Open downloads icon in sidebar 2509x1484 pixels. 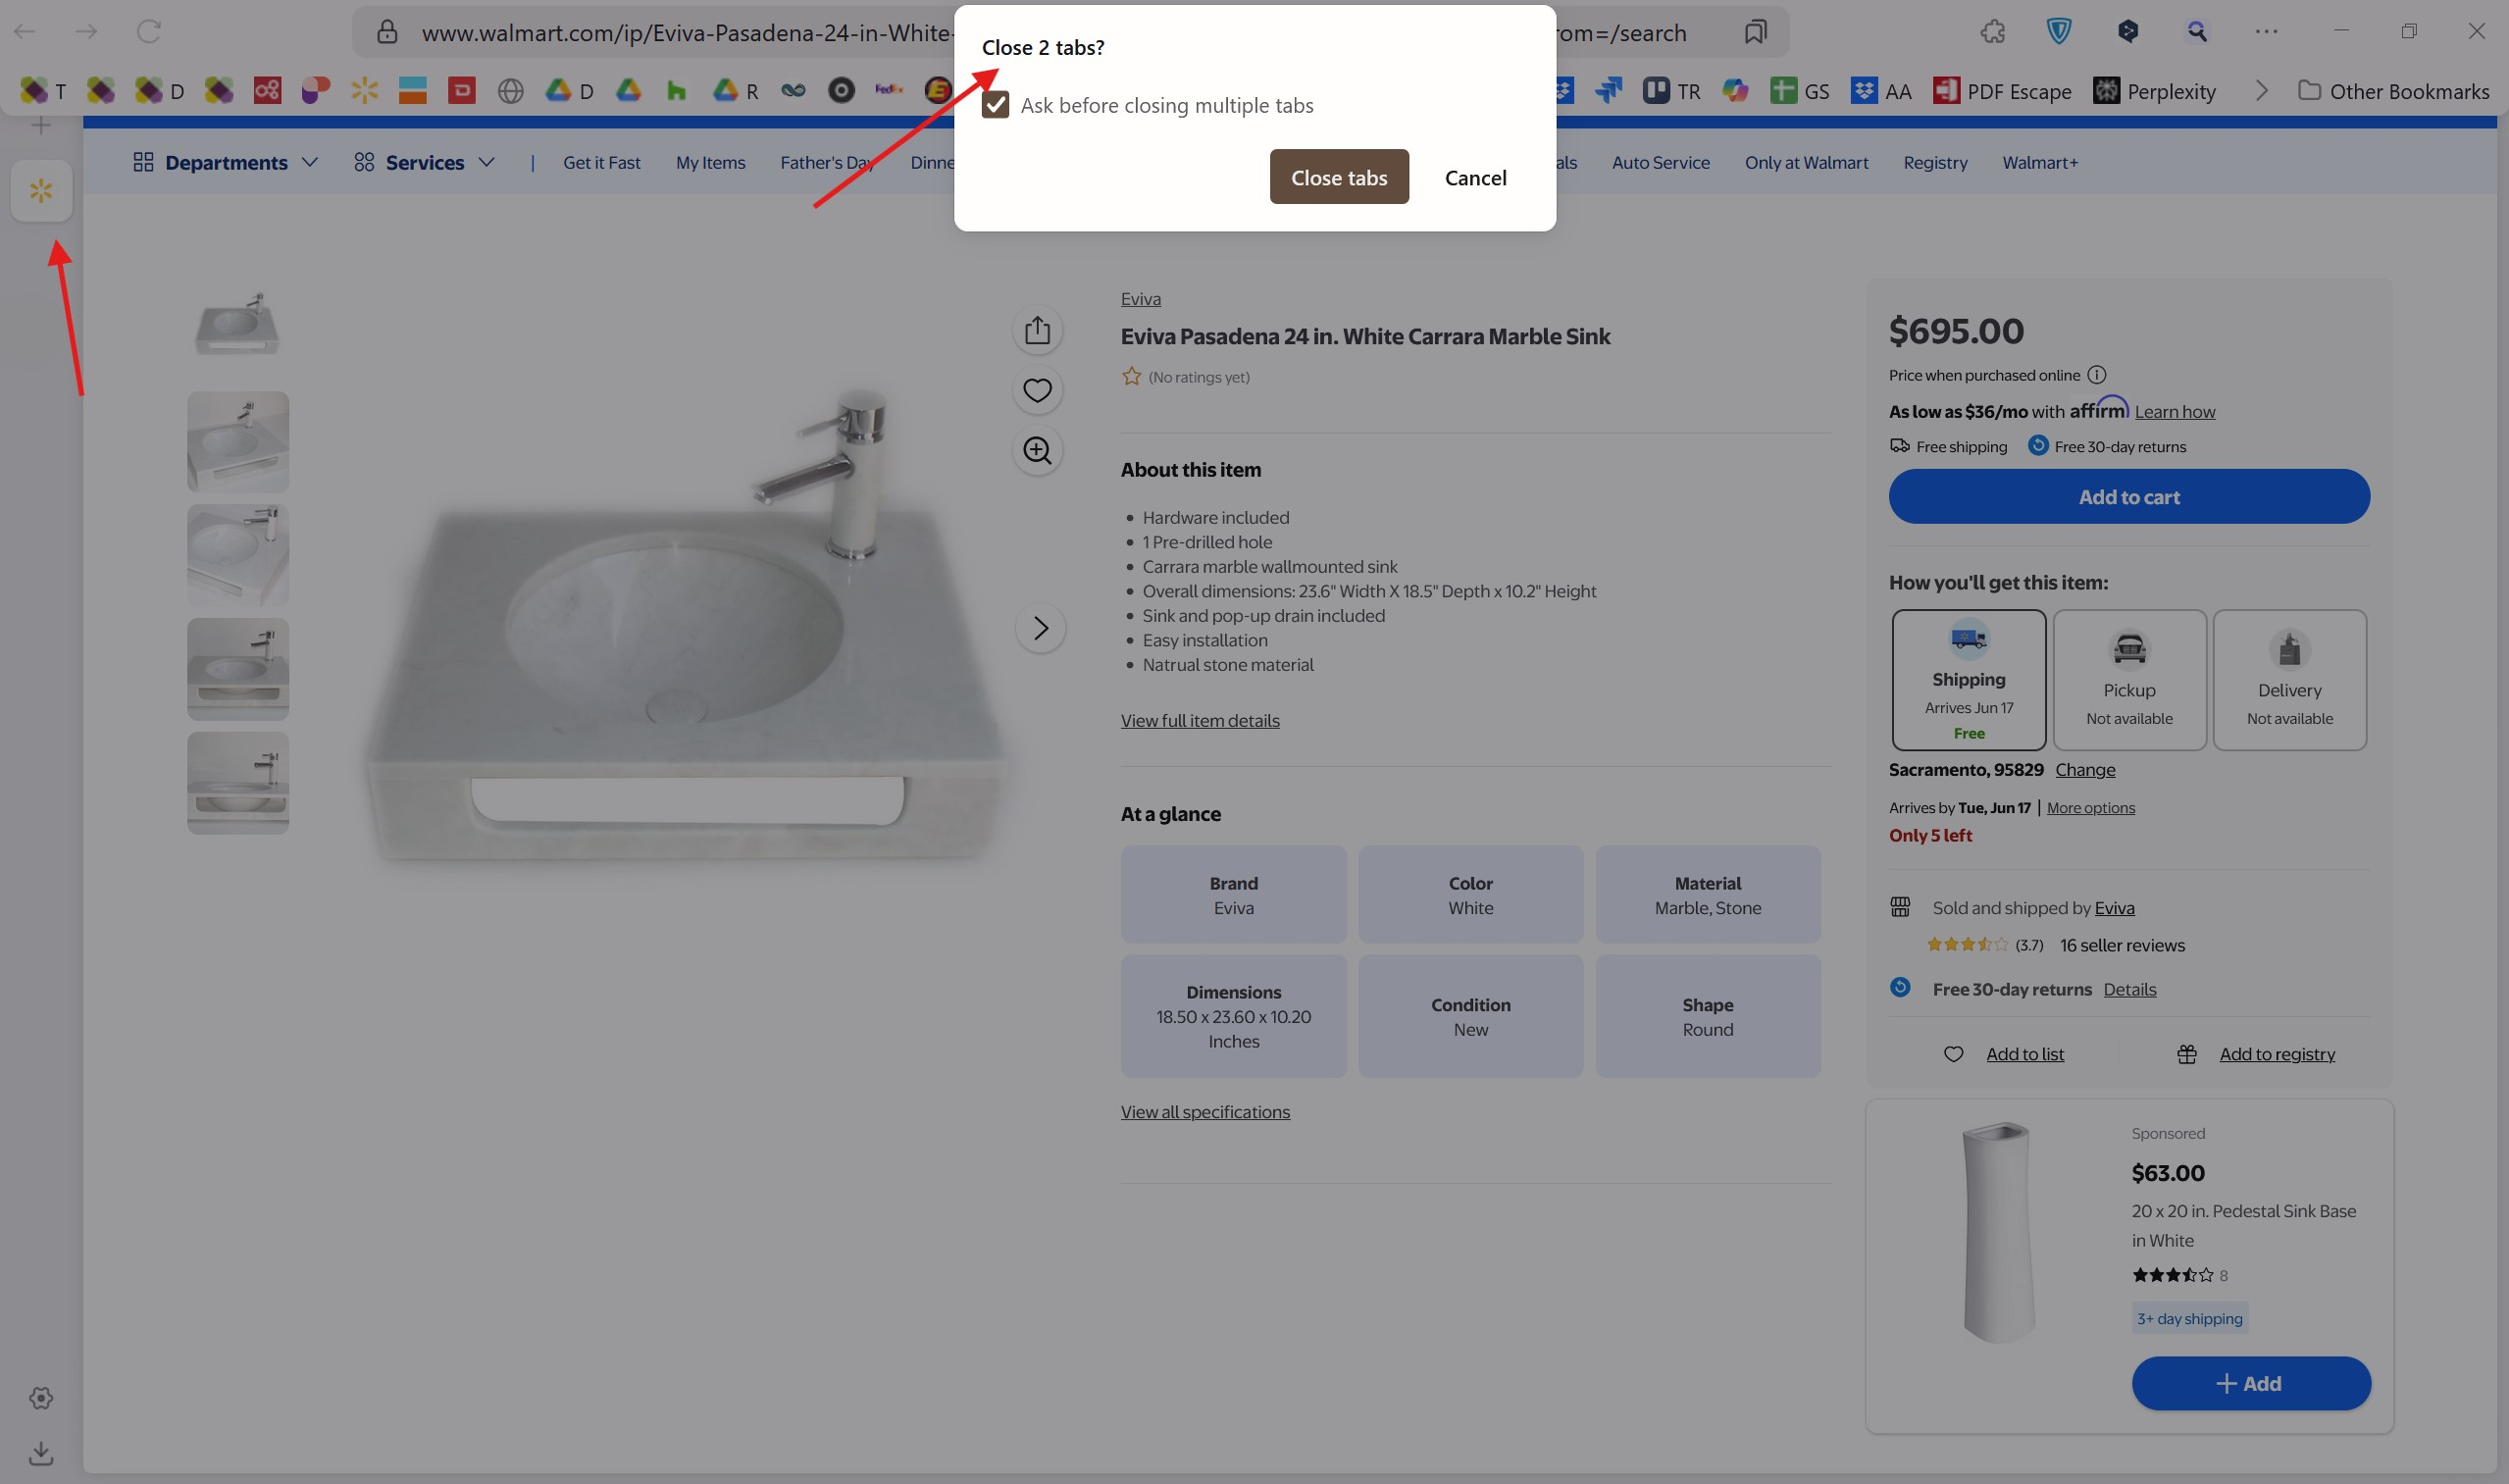coord(41,1452)
